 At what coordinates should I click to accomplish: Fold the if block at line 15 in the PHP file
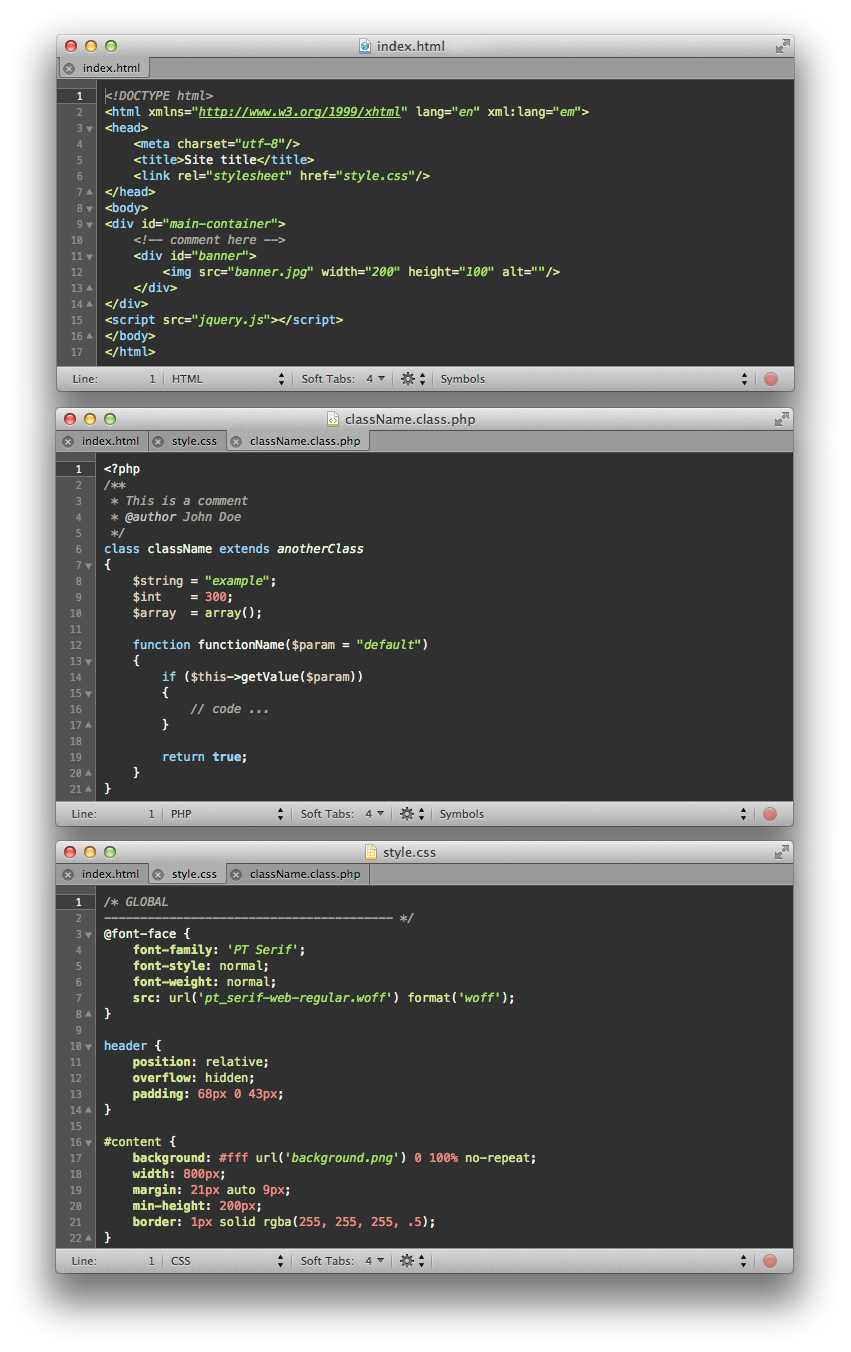click(89, 694)
